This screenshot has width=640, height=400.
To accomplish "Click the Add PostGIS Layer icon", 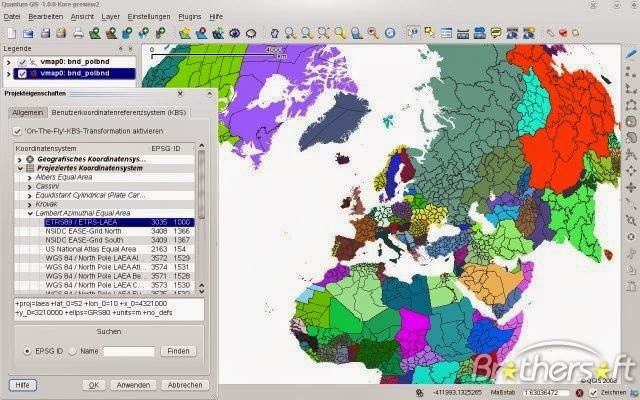I will [x=127, y=33].
